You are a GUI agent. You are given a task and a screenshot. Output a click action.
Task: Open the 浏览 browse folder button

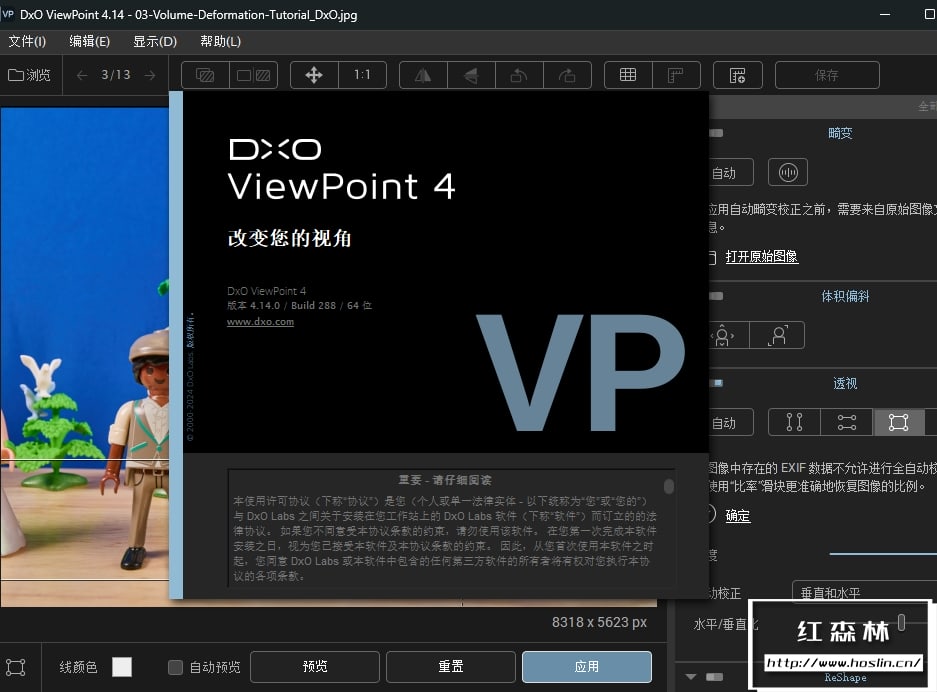point(30,75)
